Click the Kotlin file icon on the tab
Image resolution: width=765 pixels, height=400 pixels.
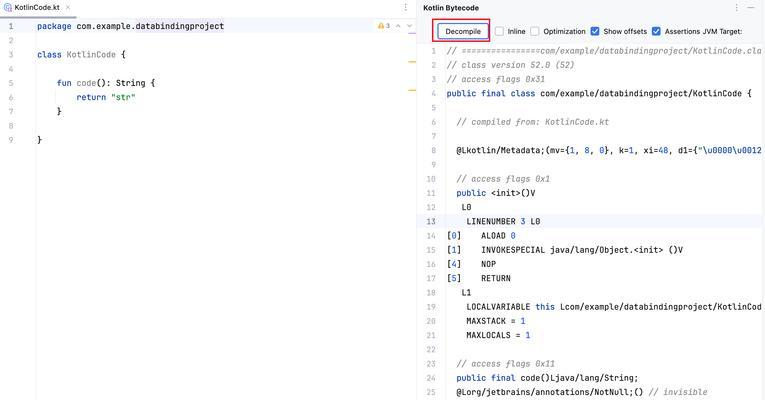pyautogui.click(x=8, y=7)
